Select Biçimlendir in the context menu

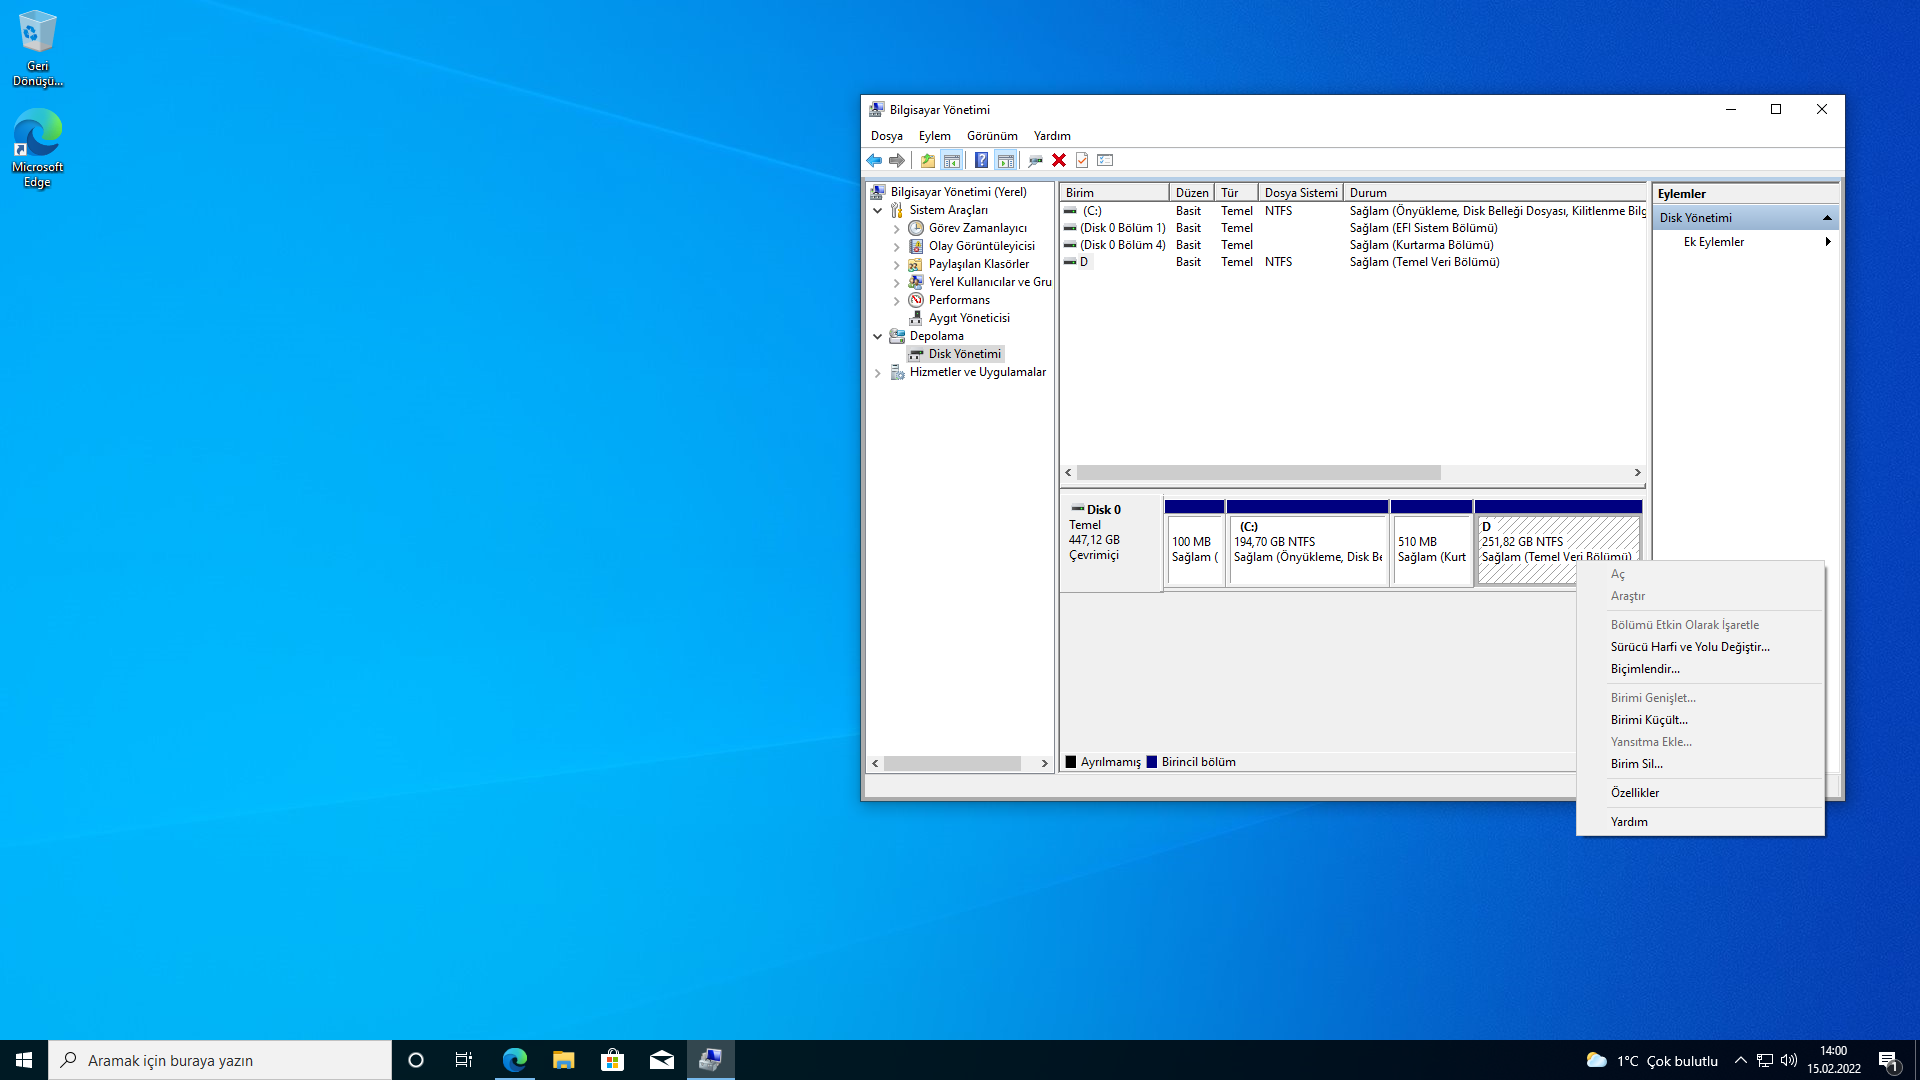[x=1644, y=669]
